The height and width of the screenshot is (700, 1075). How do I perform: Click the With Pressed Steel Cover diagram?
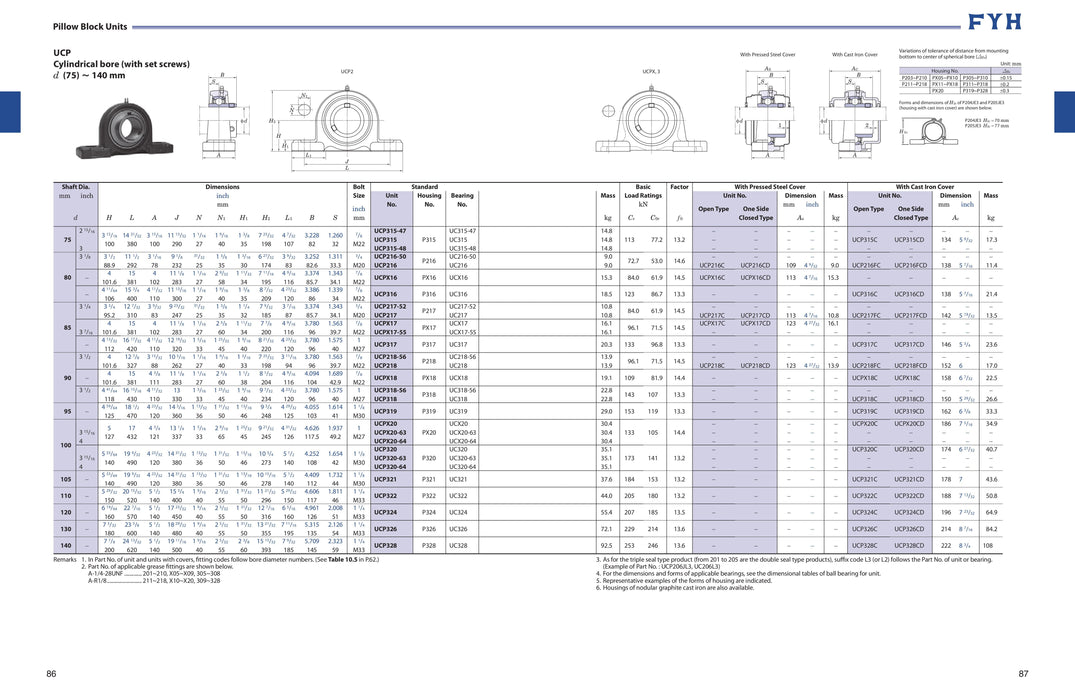pyautogui.click(x=767, y=106)
